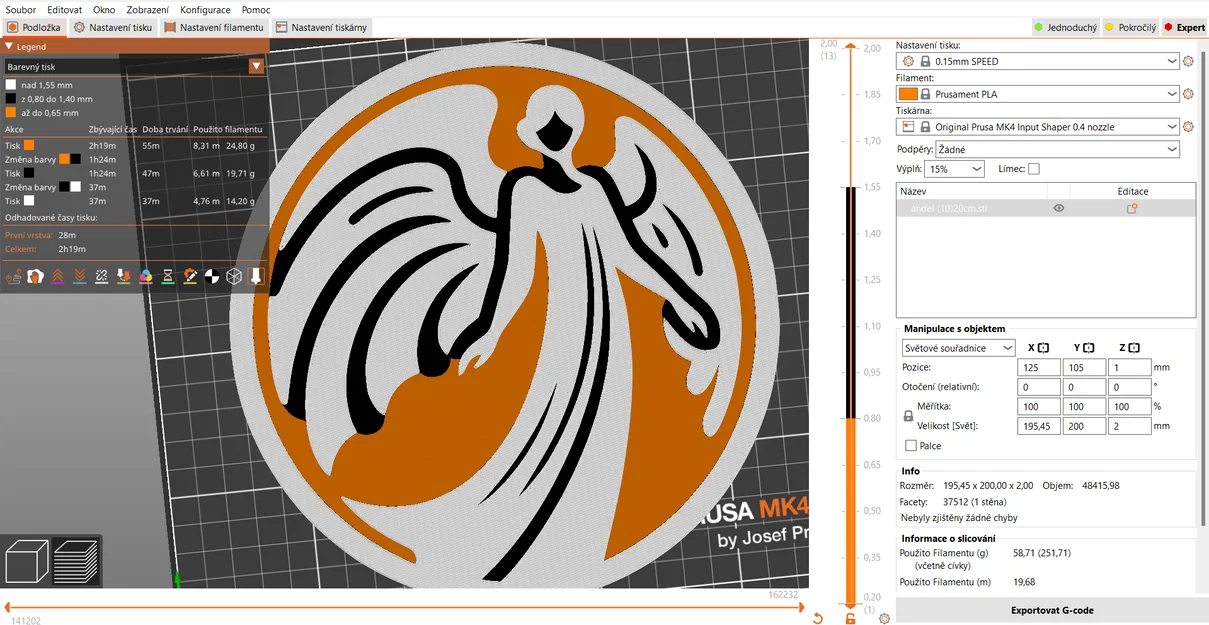
Task: Toggle center of gravity marker icon
Action: pos(212,276)
